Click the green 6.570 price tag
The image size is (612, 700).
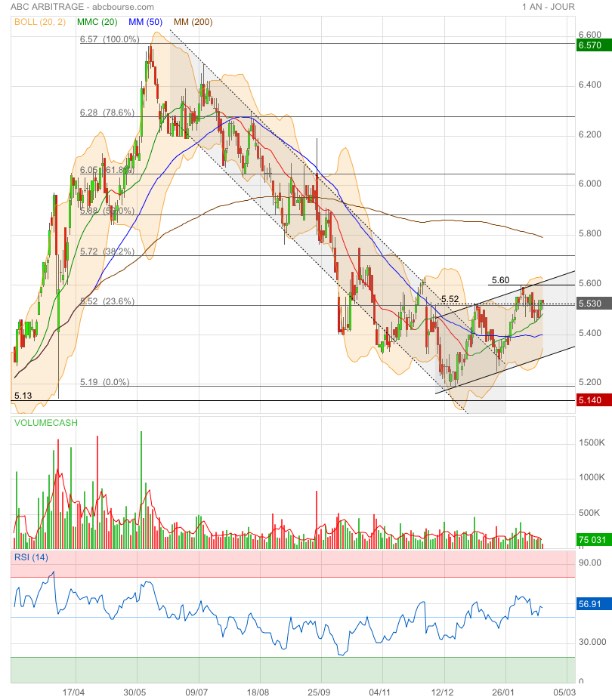tap(594, 45)
